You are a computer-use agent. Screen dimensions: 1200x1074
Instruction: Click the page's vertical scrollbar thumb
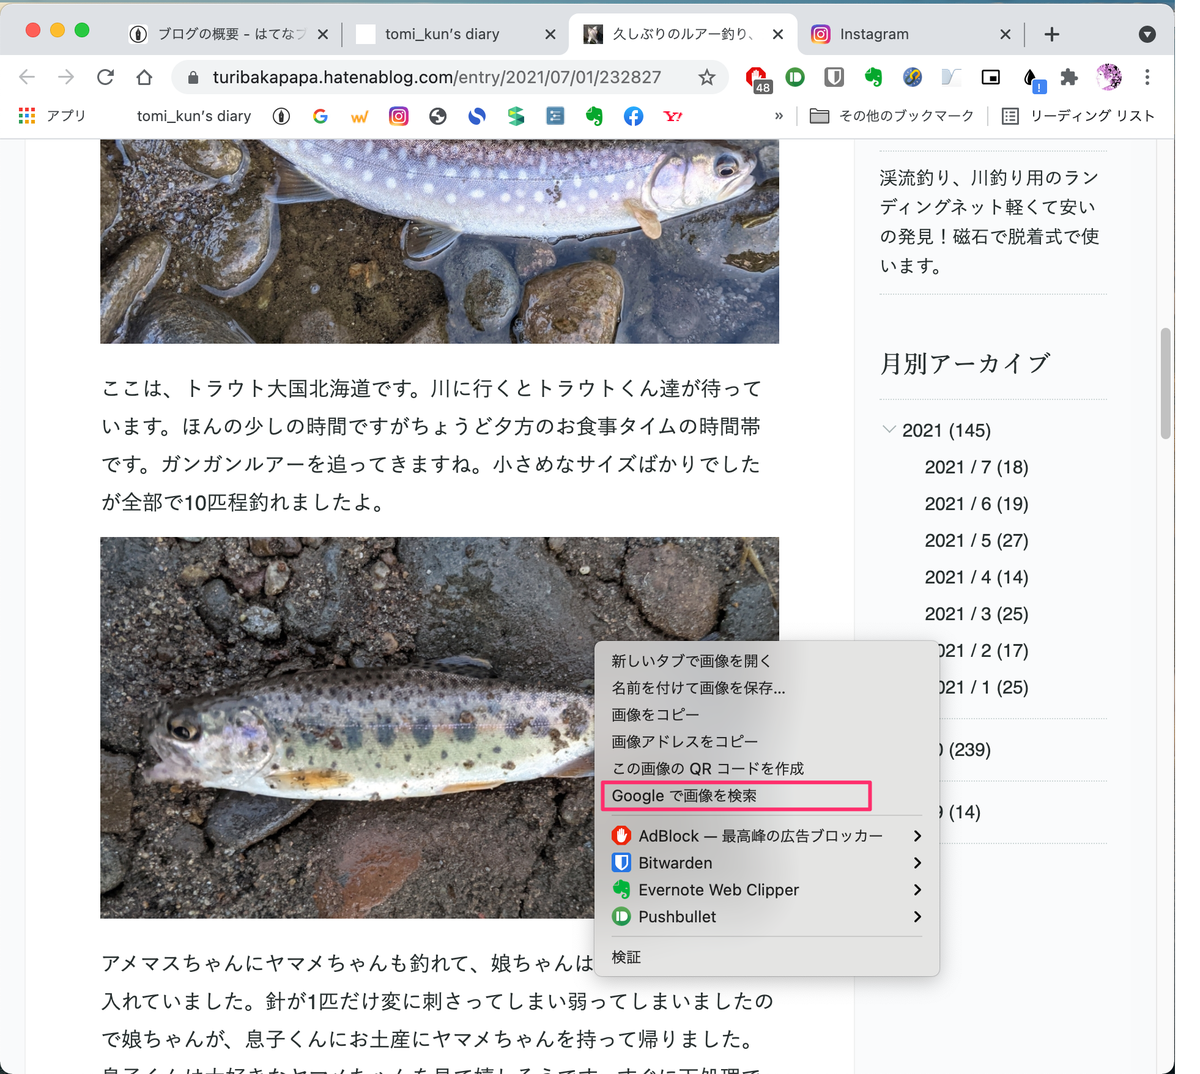(1165, 383)
